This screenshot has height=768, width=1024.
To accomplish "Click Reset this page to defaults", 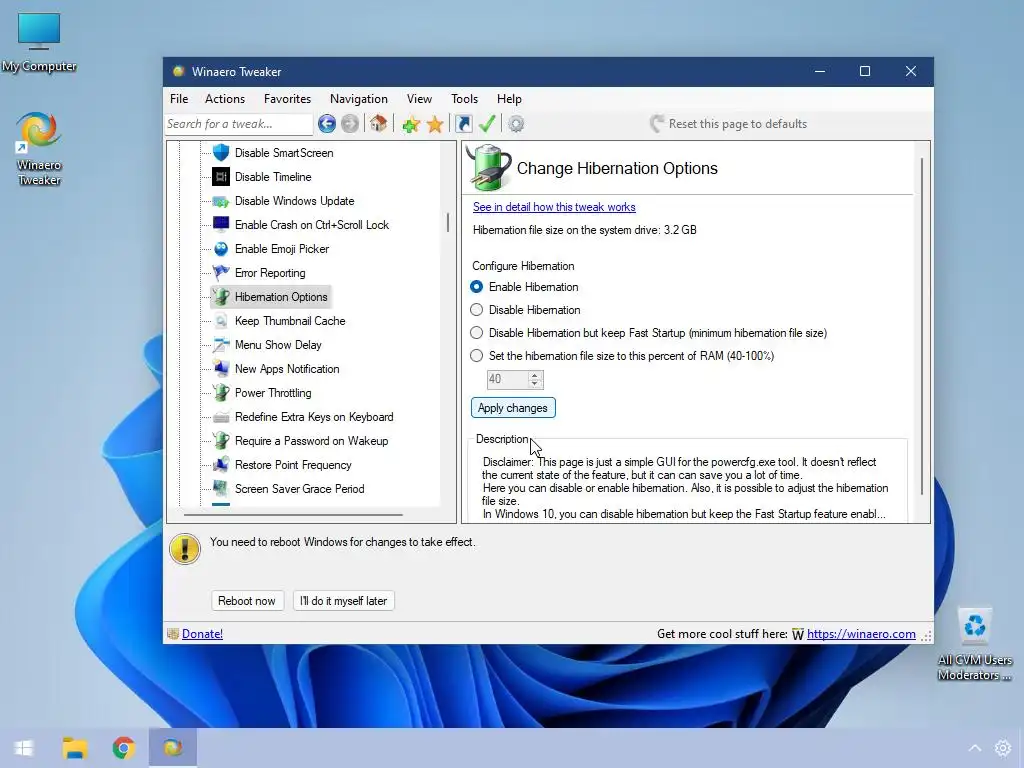I will pos(728,124).
